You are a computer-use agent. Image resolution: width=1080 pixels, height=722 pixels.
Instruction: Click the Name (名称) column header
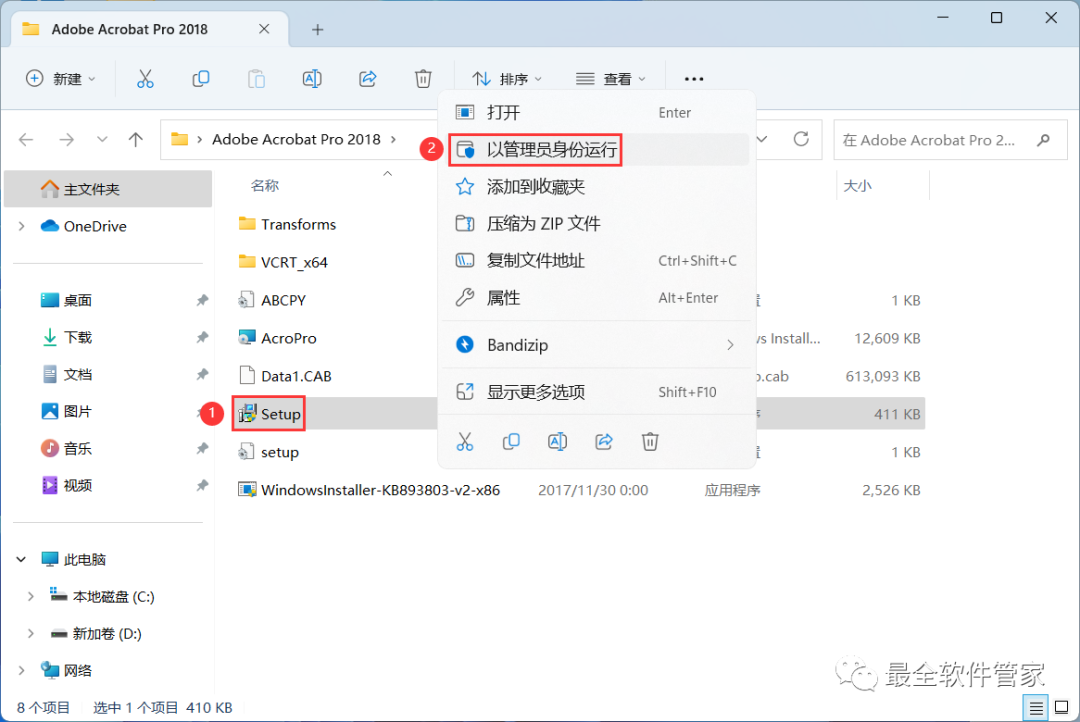pos(265,185)
